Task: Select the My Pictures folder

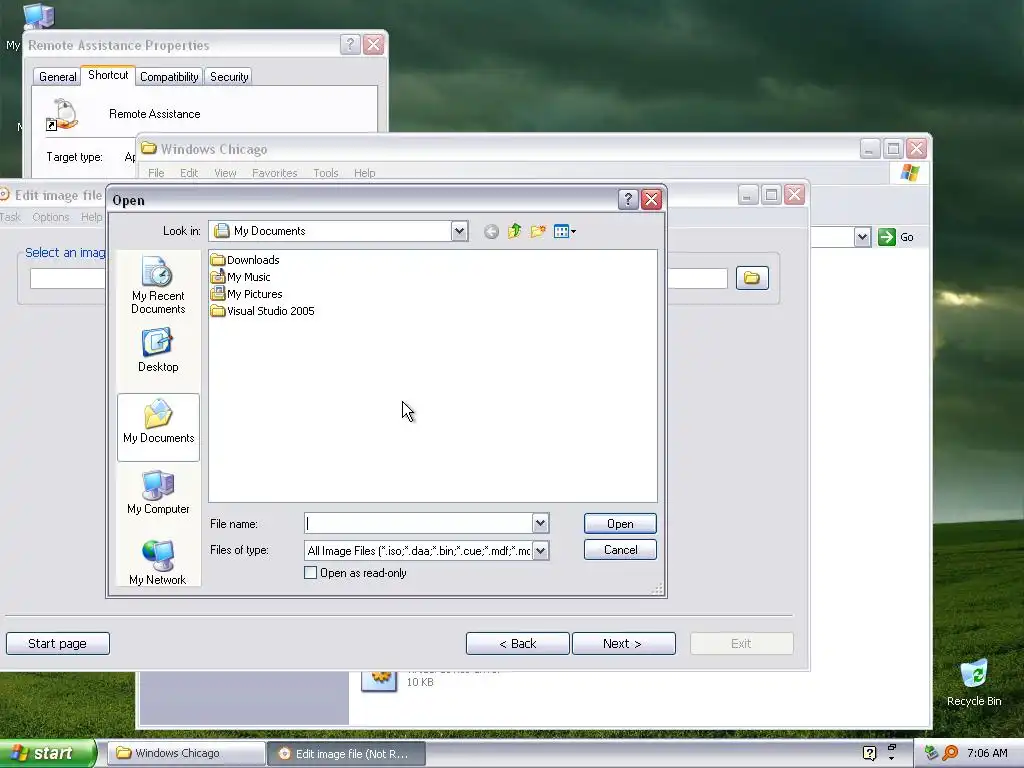Action: tap(246, 294)
